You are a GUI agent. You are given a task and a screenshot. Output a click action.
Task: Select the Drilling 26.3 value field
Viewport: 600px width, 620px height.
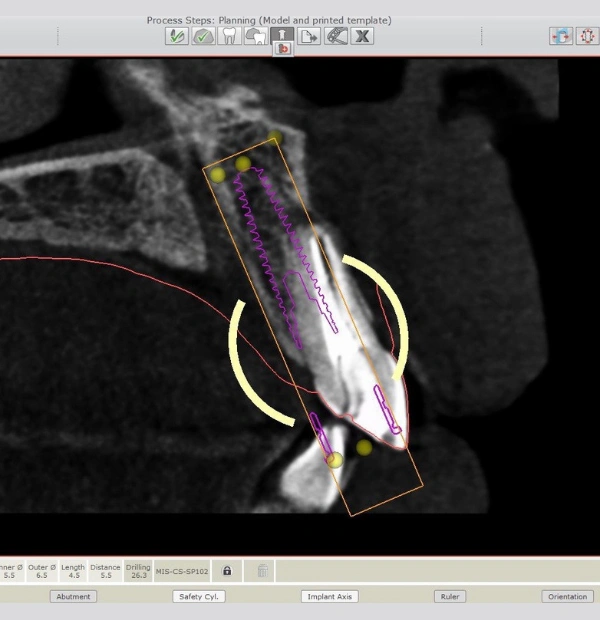[138, 571]
